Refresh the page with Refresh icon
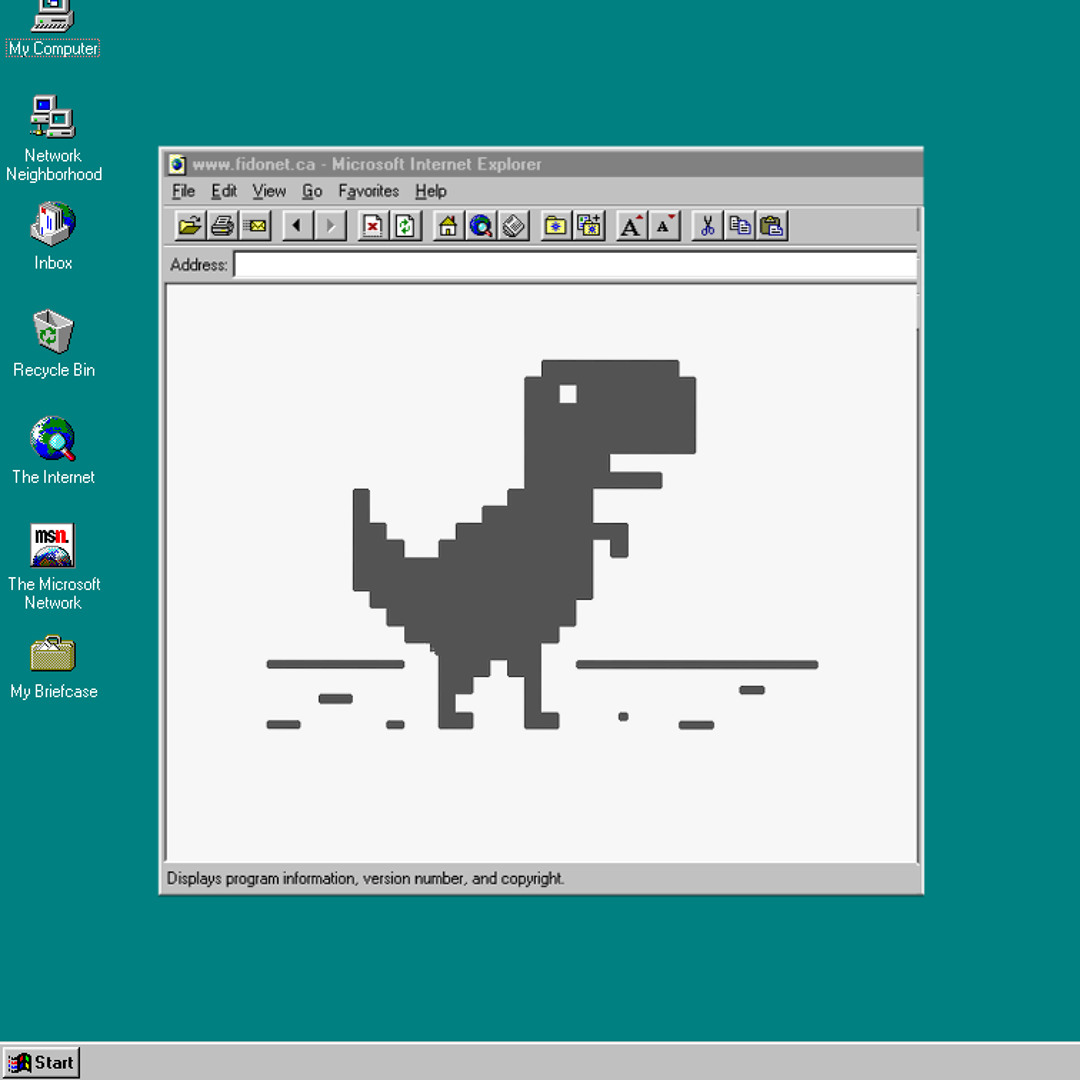This screenshot has height=1080, width=1080. point(405,226)
